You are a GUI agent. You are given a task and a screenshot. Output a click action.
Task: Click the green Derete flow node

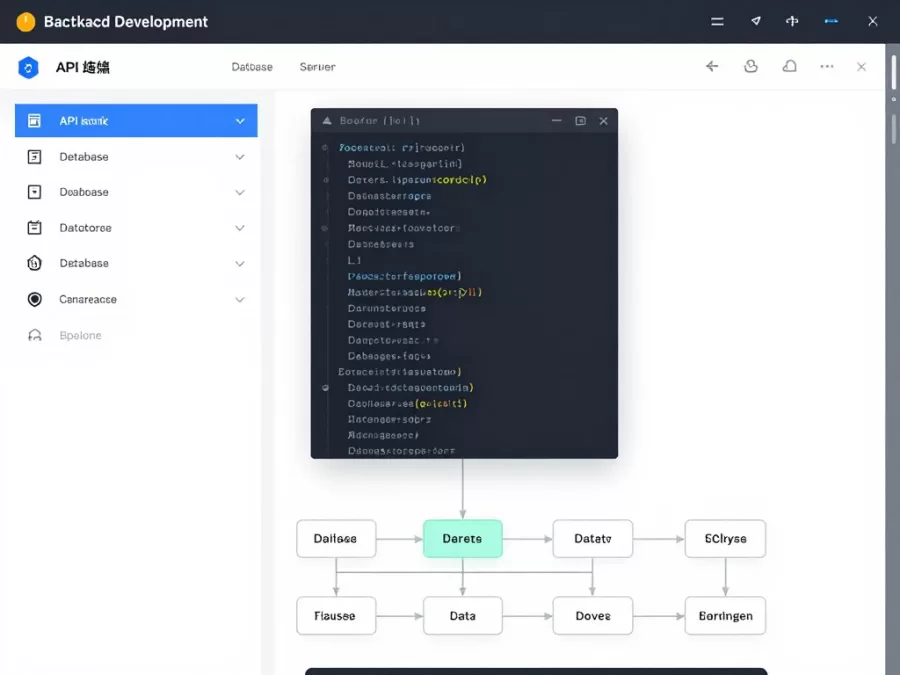463,538
